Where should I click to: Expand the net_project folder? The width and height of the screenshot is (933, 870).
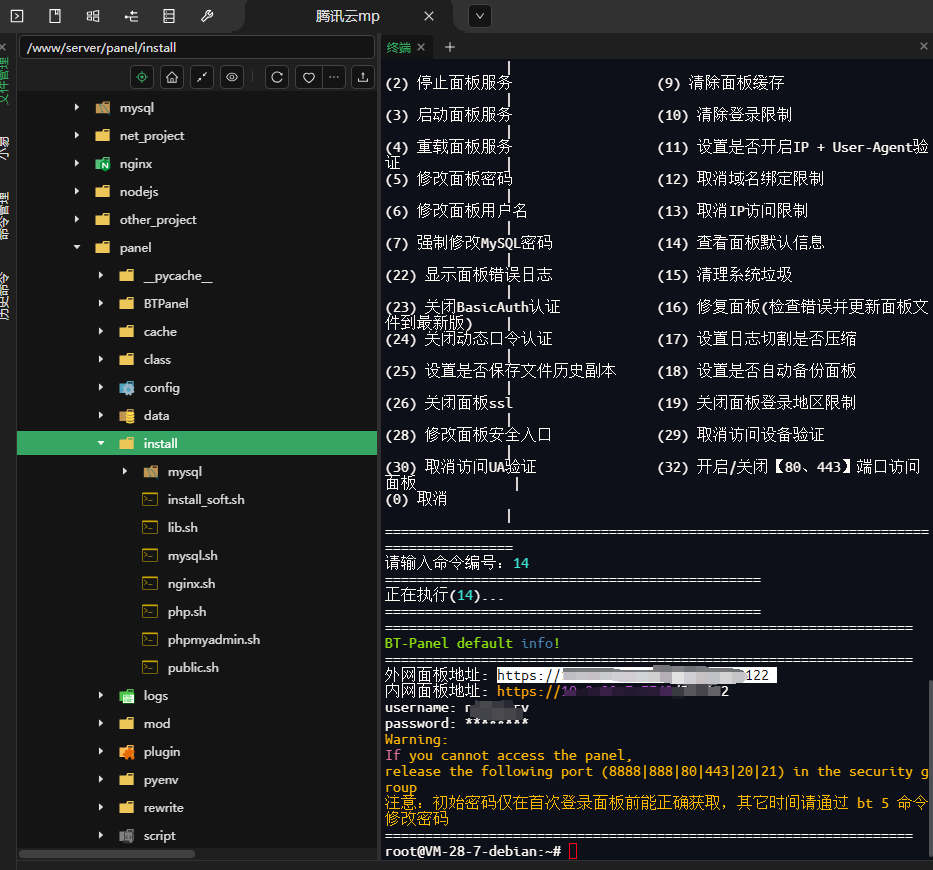pos(77,135)
